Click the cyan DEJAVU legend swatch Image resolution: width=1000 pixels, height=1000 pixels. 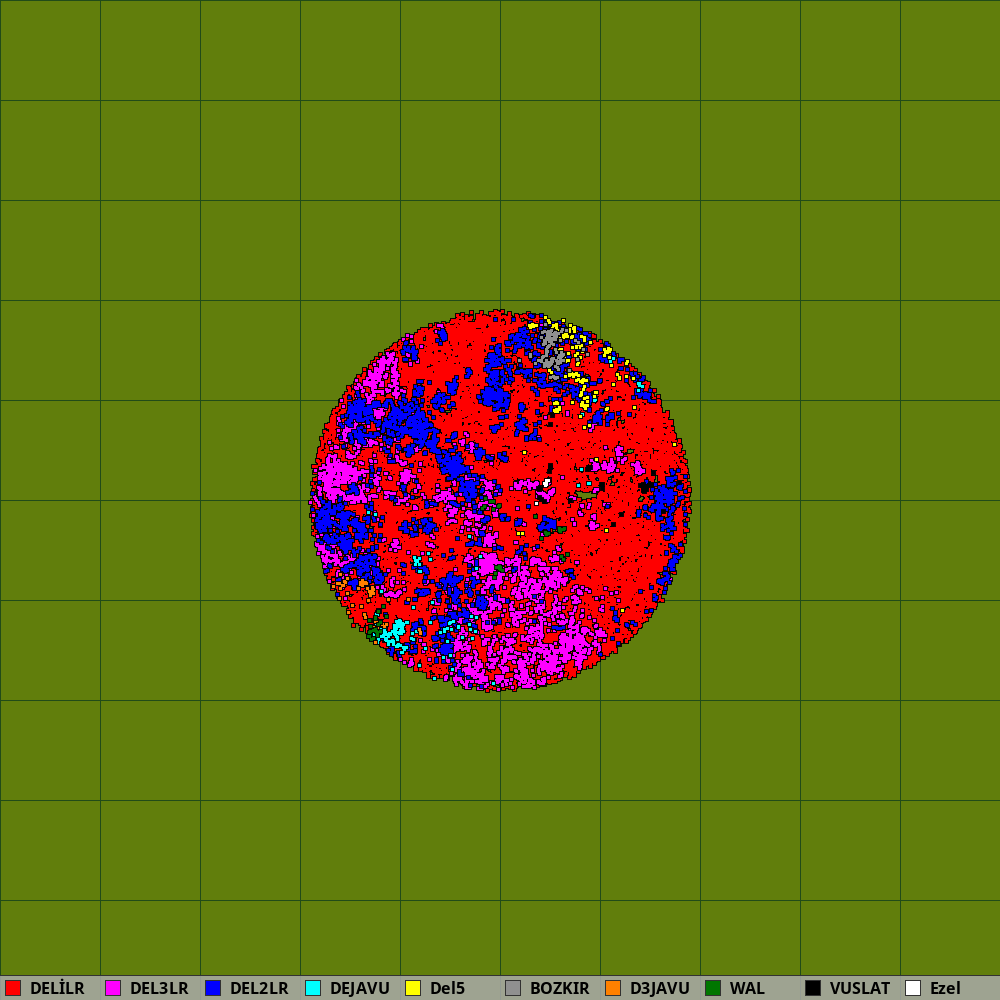(x=313, y=988)
